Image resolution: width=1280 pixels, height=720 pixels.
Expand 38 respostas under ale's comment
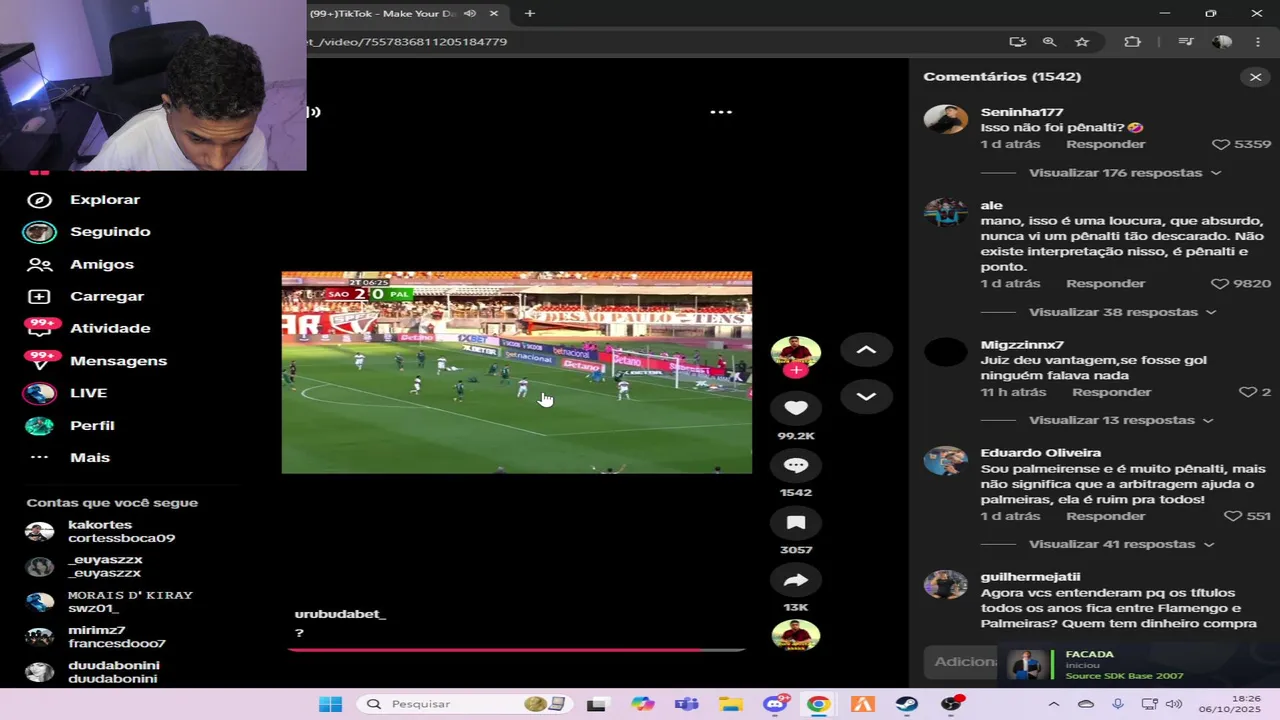pyautogui.click(x=1122, y=312)
